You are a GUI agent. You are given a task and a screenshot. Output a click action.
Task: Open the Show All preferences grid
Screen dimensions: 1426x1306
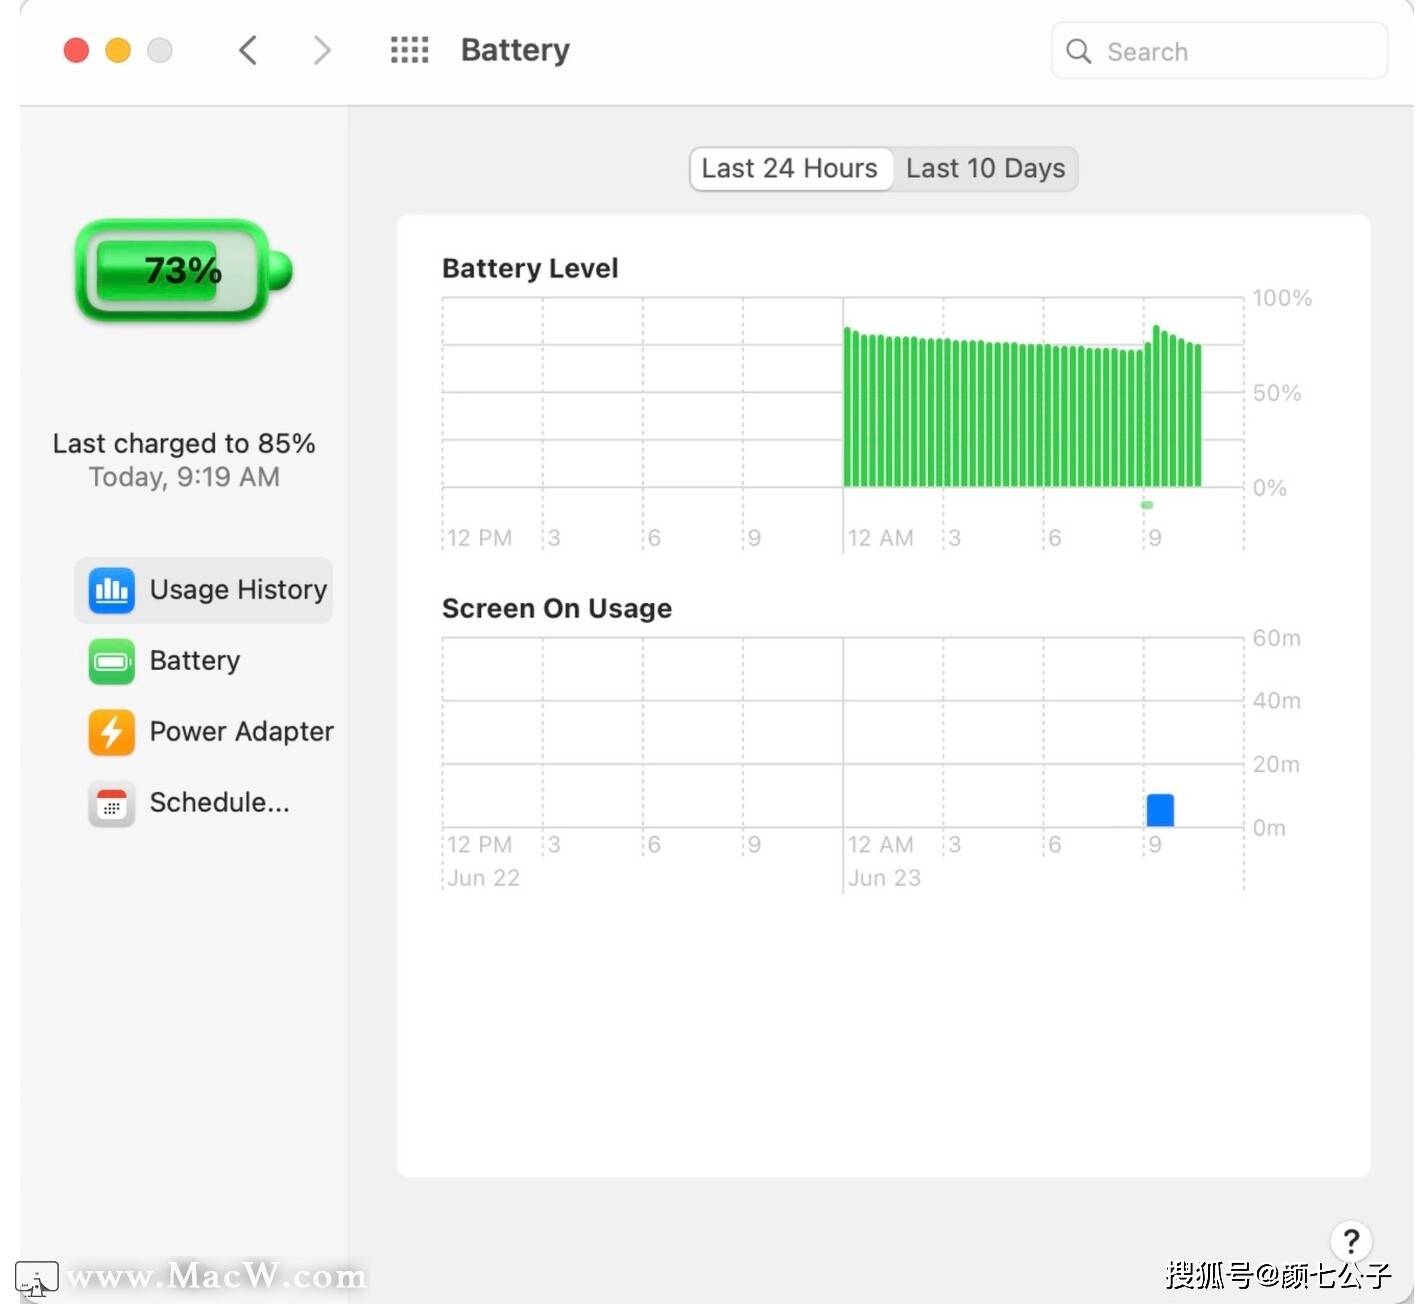tap(409, 50)
